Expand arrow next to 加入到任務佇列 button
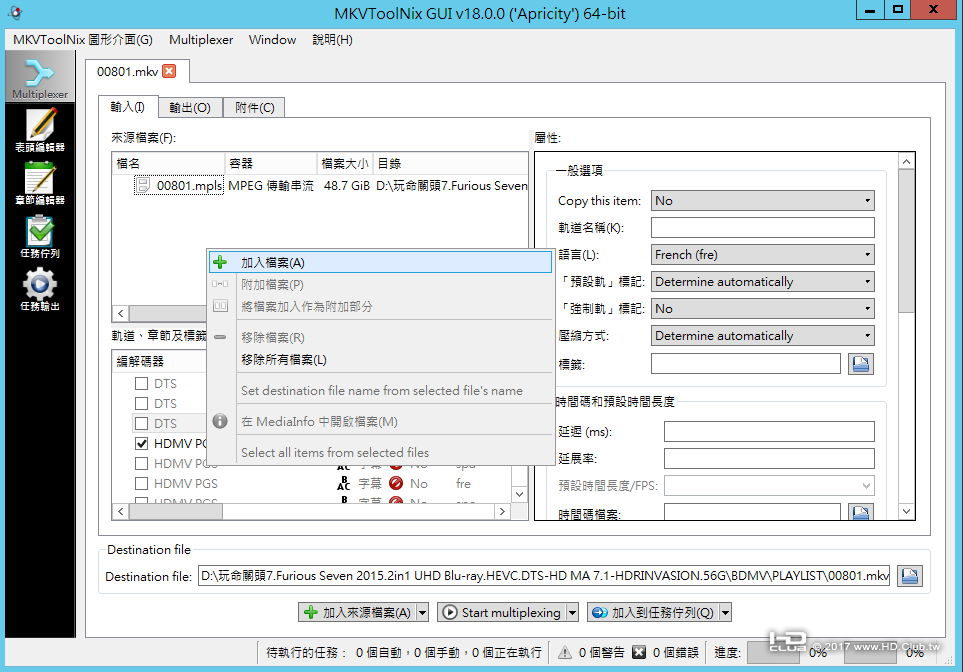This screenshot has height=672, width=963. click(x=725, y=612)
